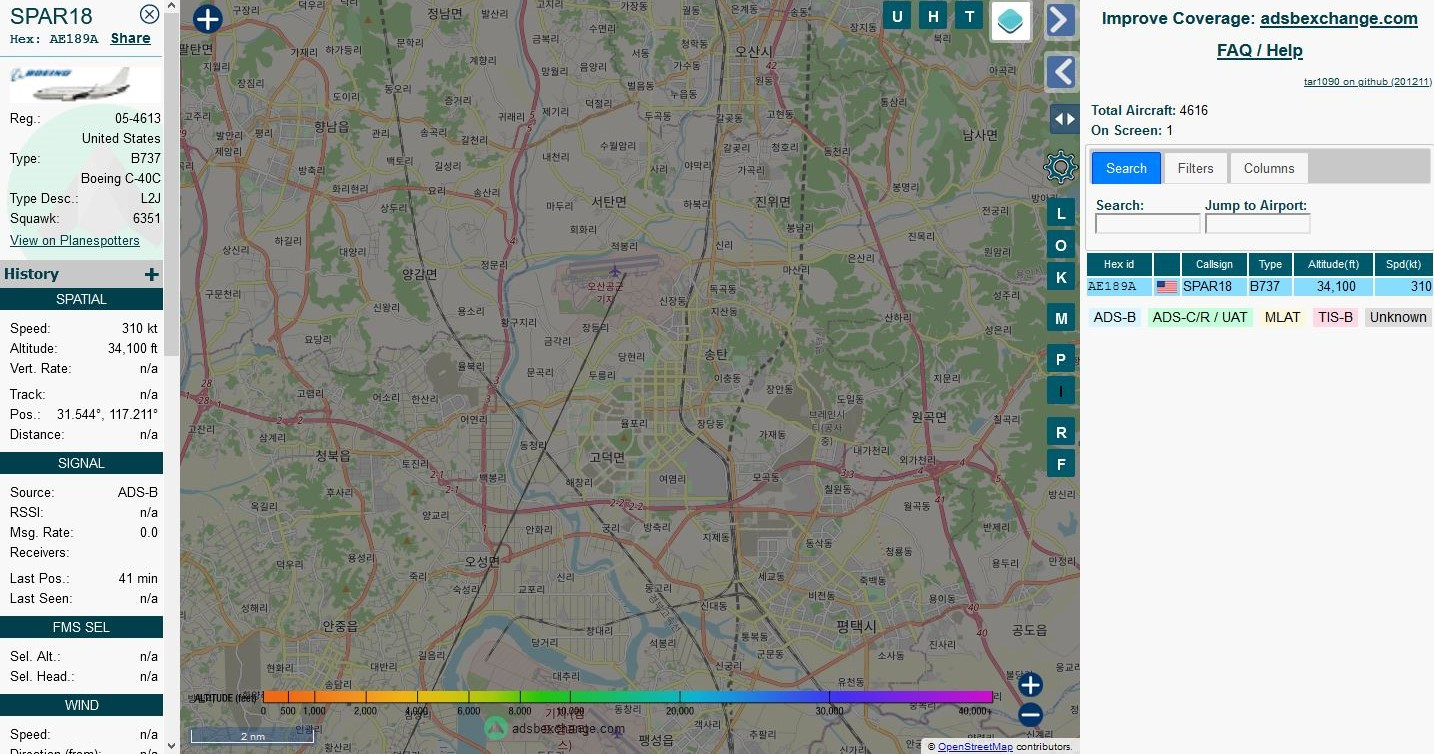Close the SPAR18 aircraft info panel

[149, 14]
